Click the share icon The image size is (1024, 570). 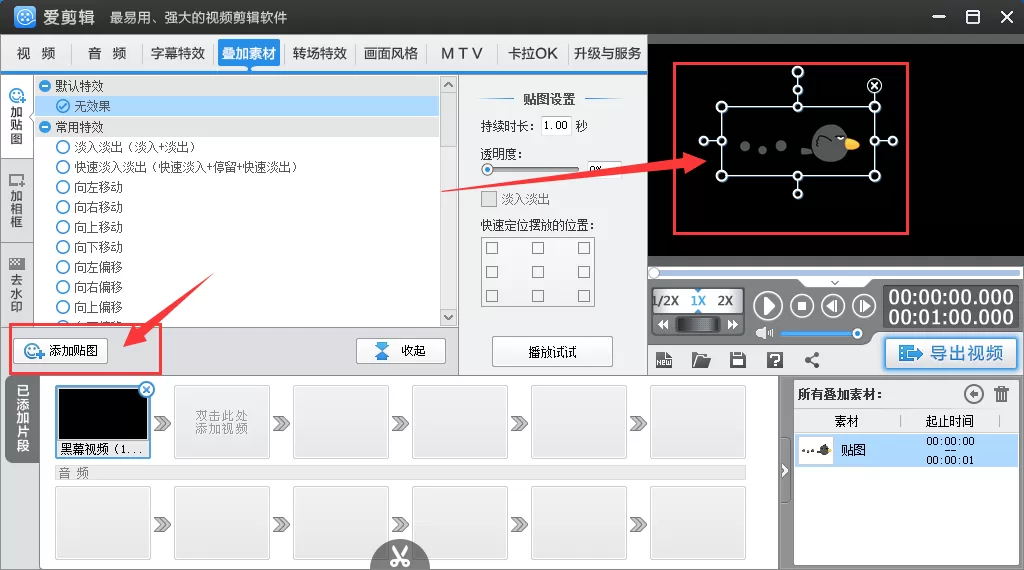(x=812, y=360)
